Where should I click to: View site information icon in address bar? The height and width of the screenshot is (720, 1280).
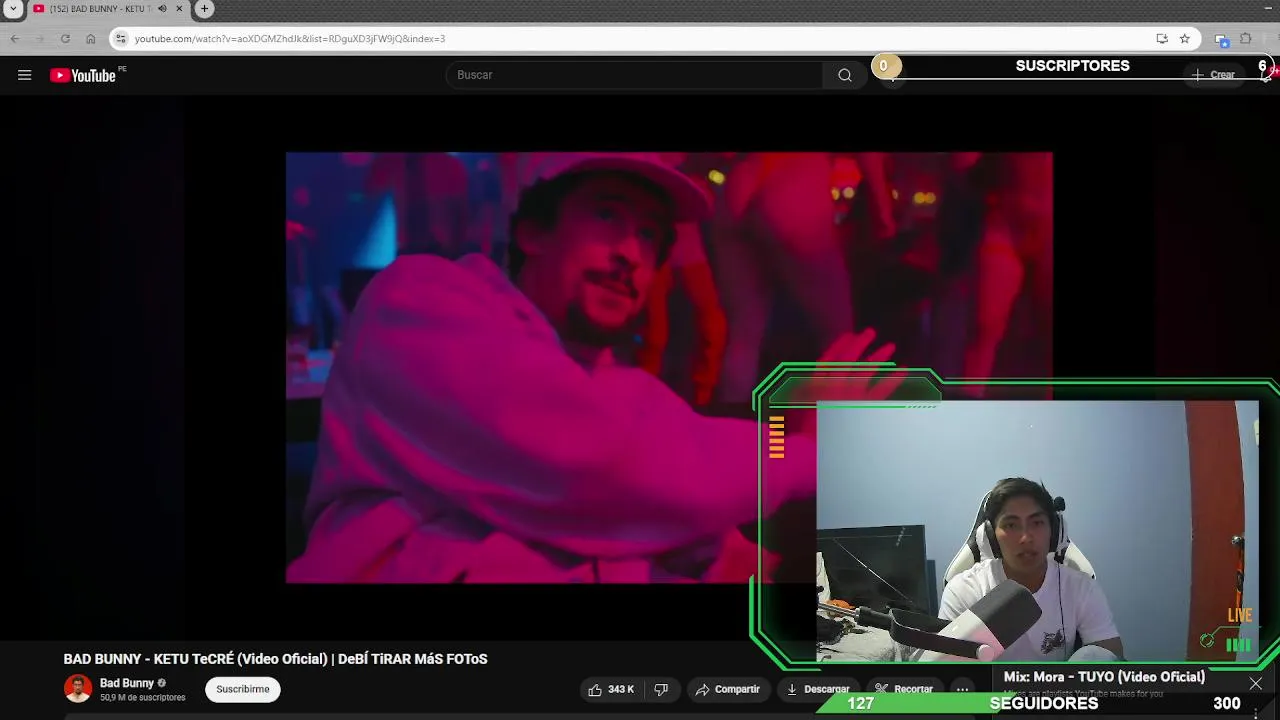121,39
